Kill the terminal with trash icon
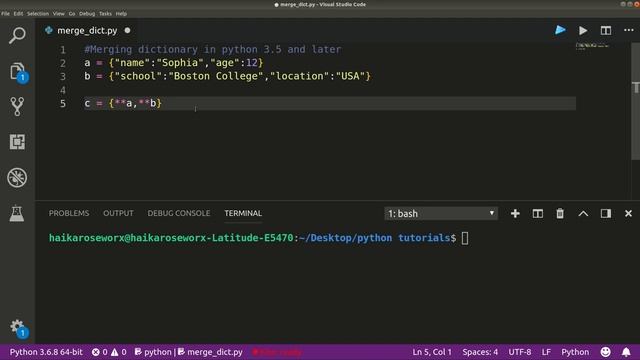 pos(560,213)
